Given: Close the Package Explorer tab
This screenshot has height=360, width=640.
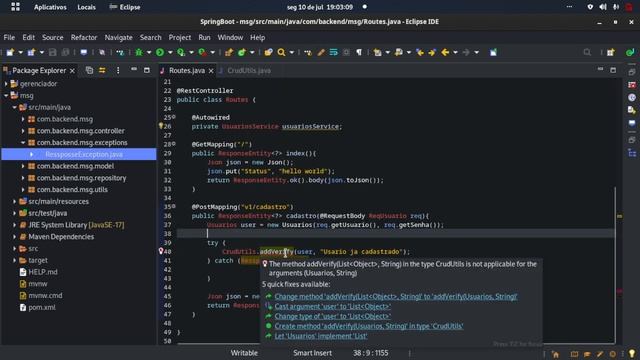Looking at the screenshot, I should point(72,71).
